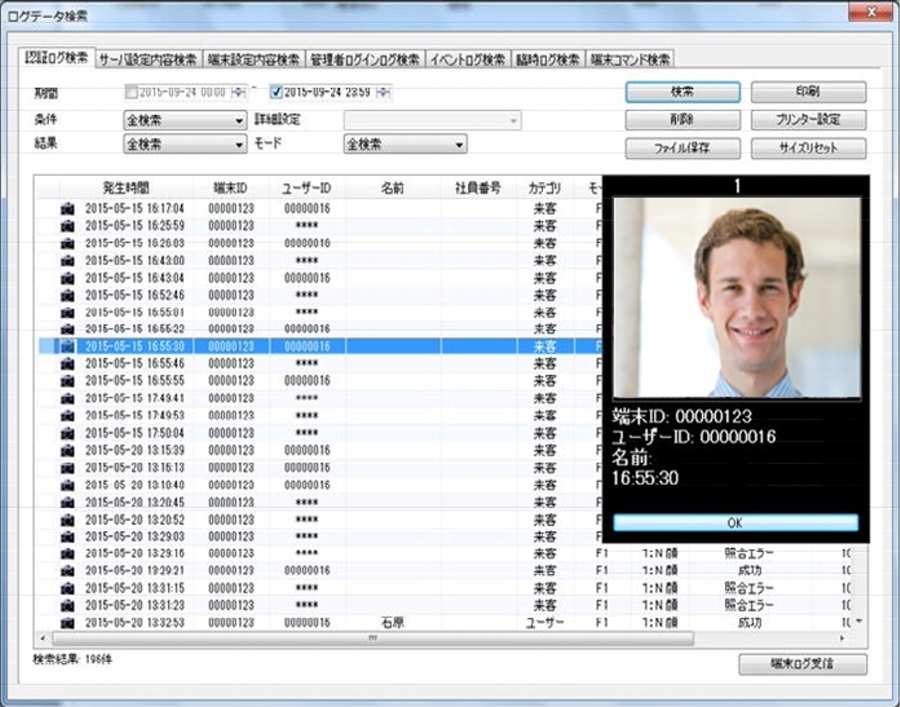900x707 pixels.
Task: Open the start date picker spinner
Action: click(x=238, y=92)
